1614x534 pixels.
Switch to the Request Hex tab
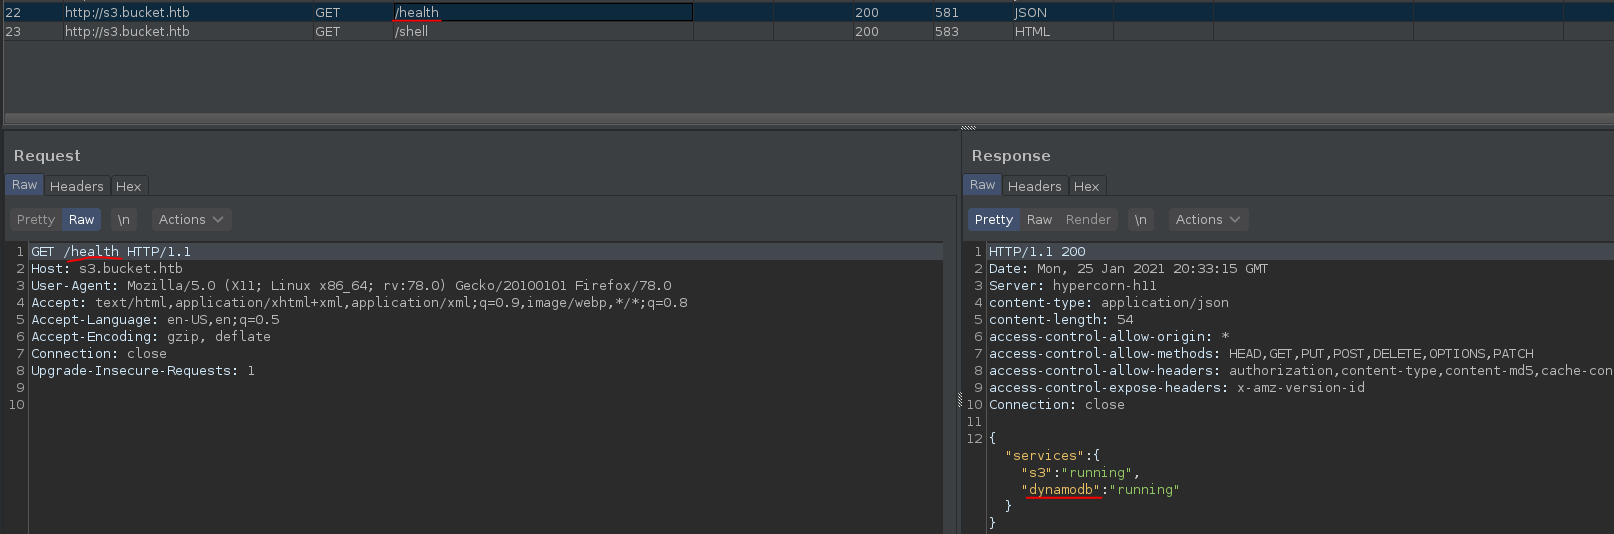point(128,186)
